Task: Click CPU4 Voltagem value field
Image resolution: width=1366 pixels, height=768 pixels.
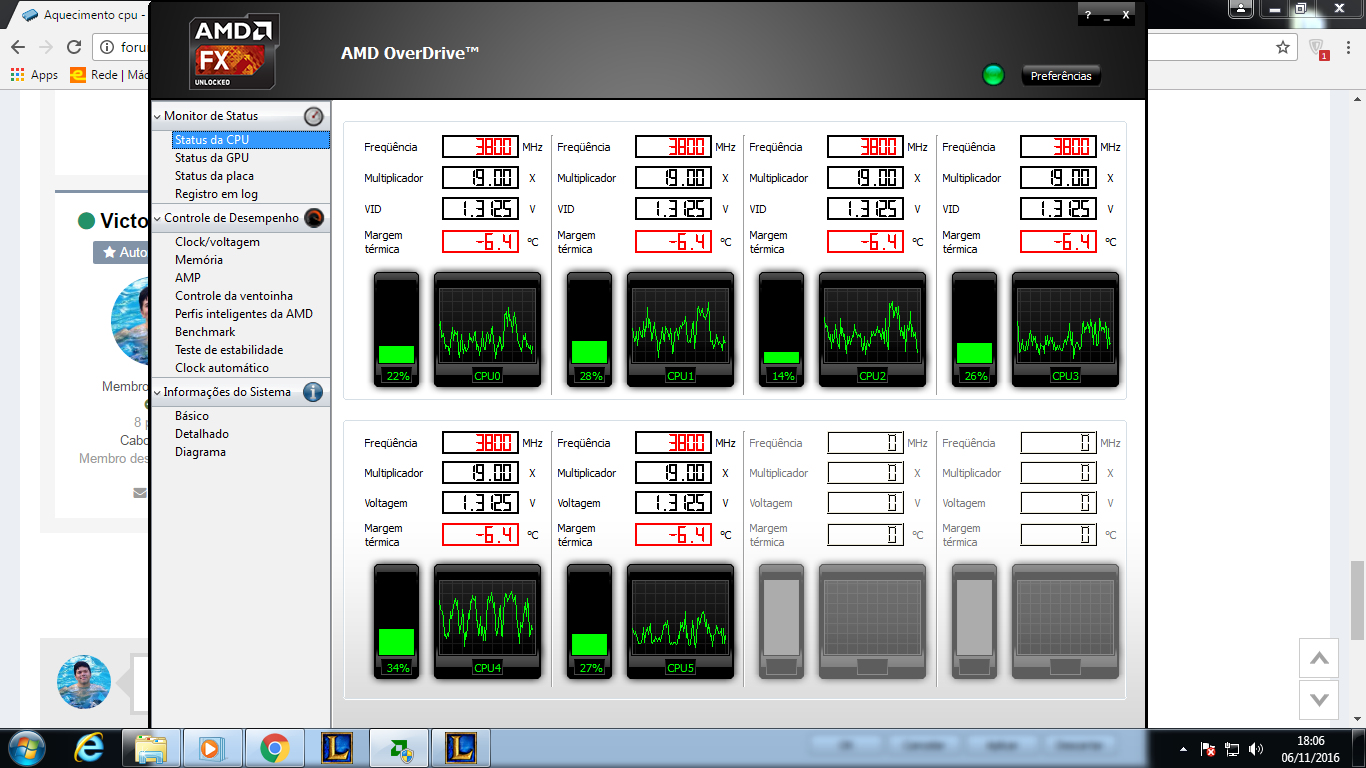Action: pos(480,503)
